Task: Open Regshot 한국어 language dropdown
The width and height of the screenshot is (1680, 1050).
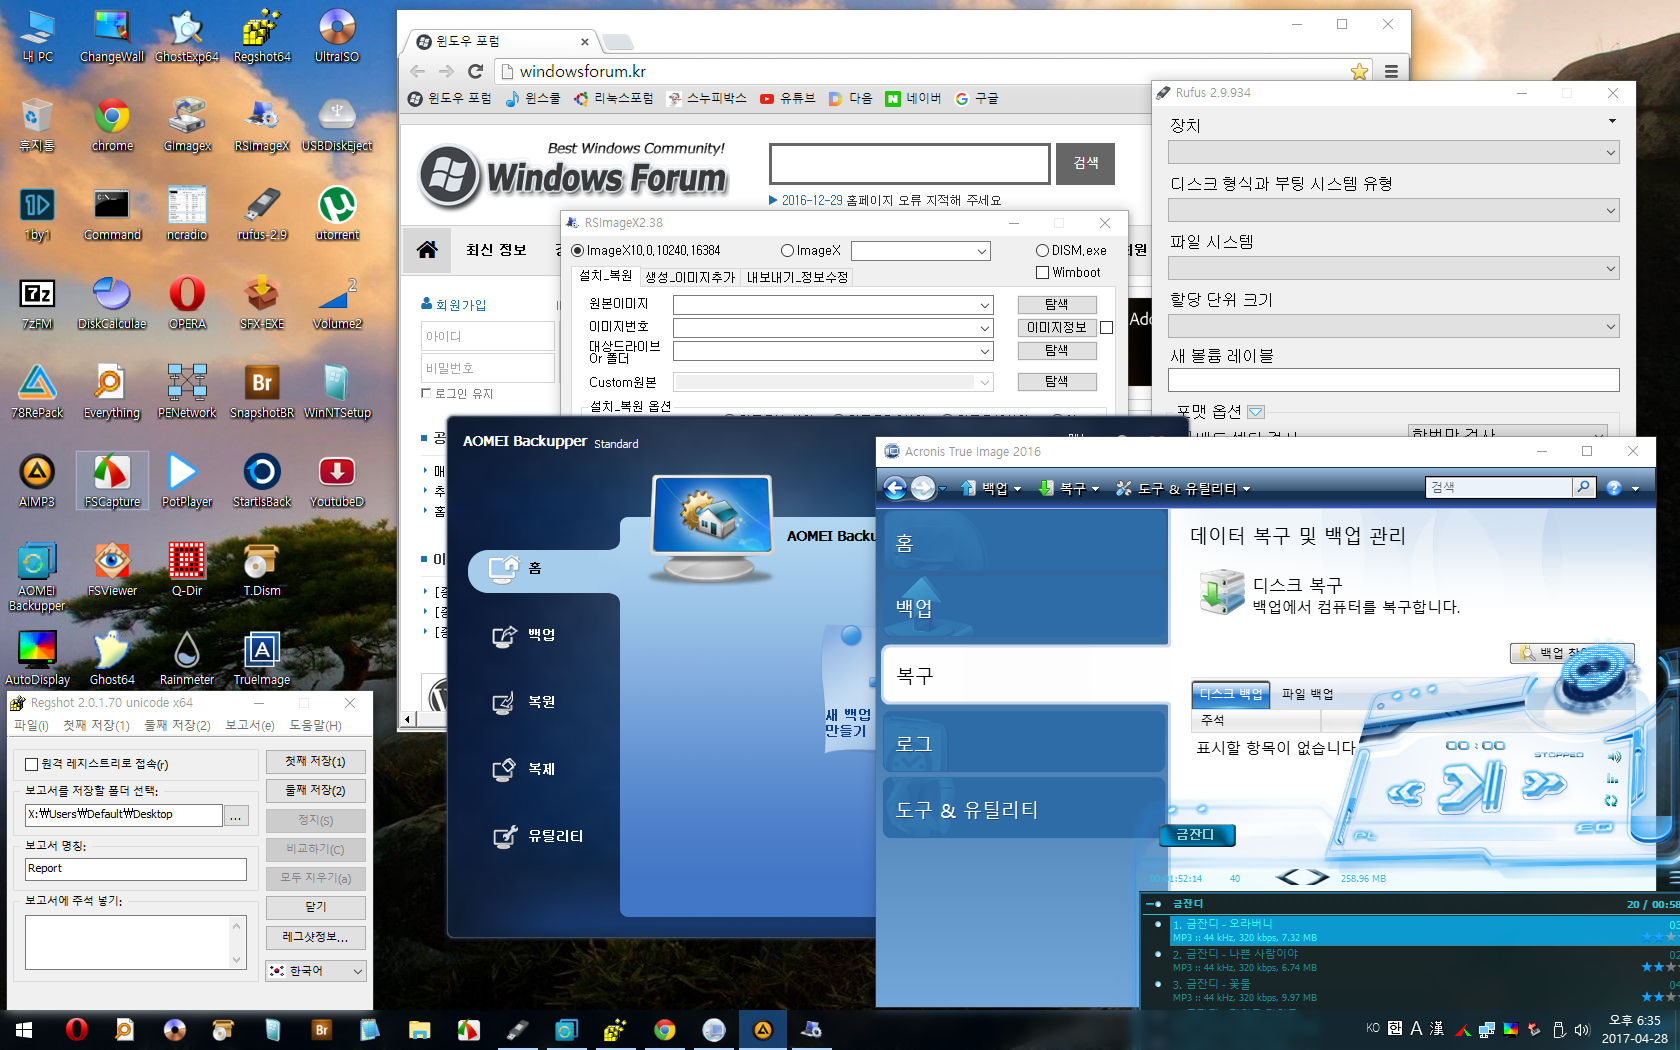Action: coord(316,971)
